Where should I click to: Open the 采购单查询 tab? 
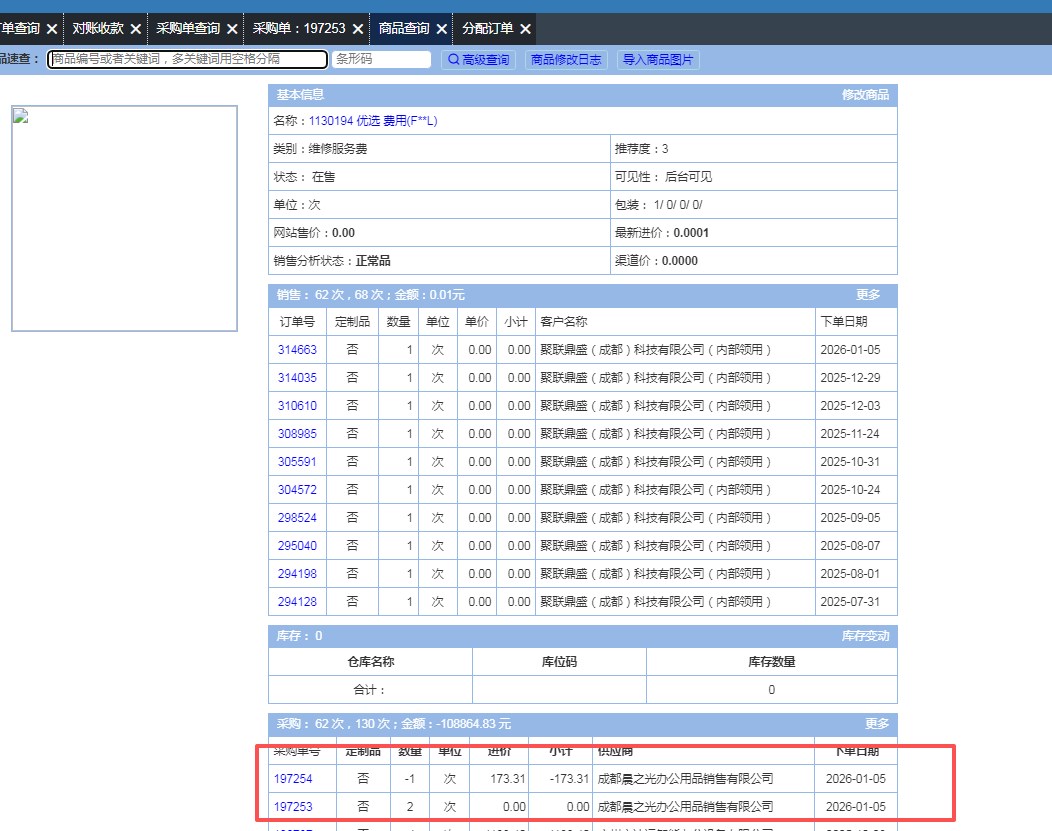[x=188, y=29]
